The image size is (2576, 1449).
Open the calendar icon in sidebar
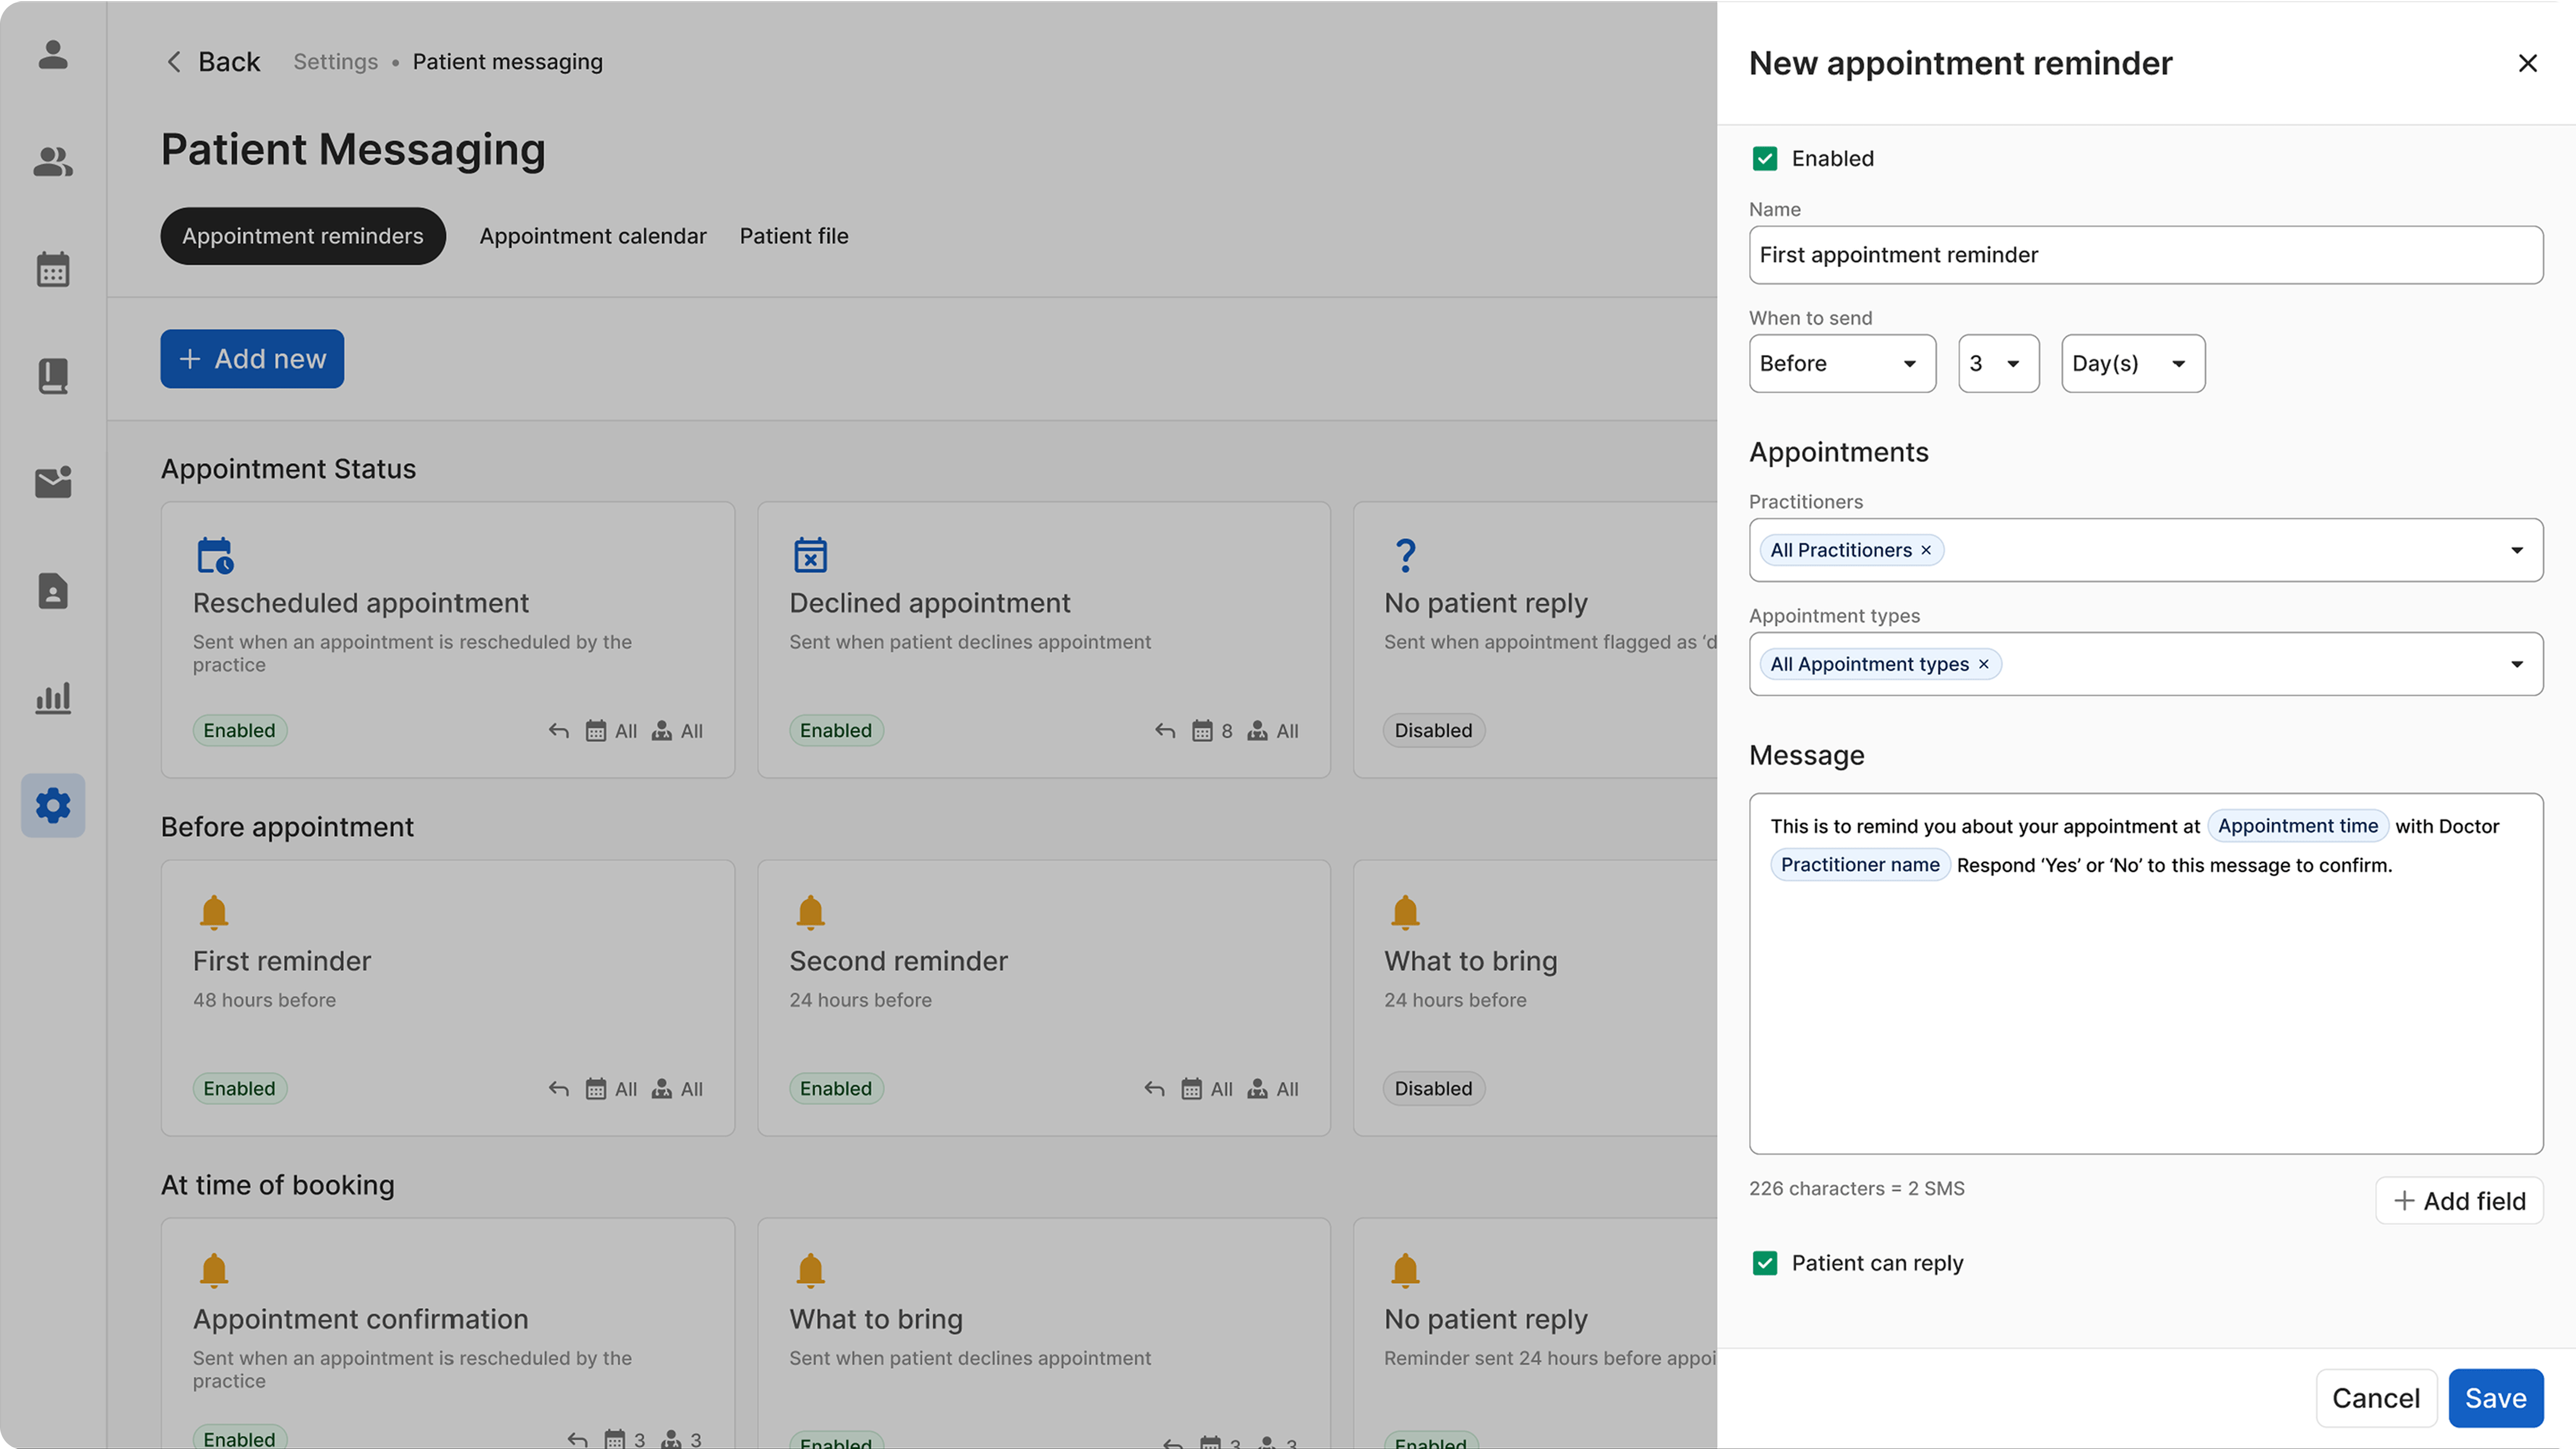coord(53,269)
